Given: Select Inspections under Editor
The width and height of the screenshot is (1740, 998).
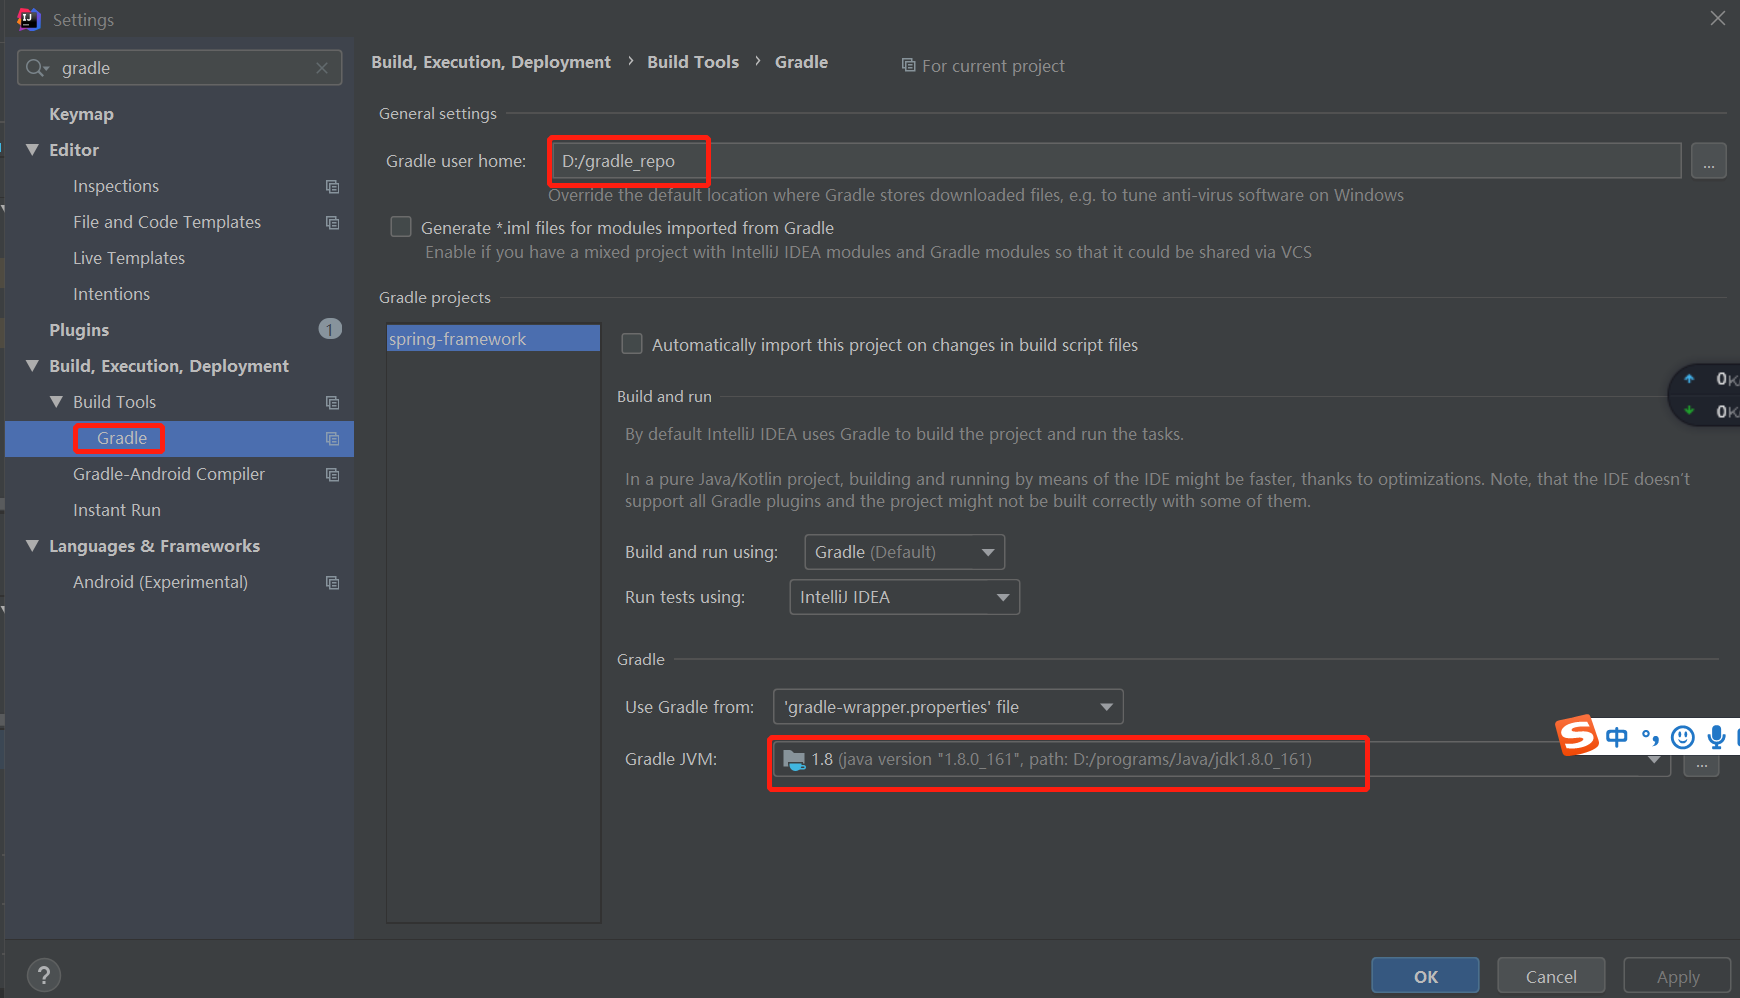Looking at the screenshot, I should click(116, 186).
